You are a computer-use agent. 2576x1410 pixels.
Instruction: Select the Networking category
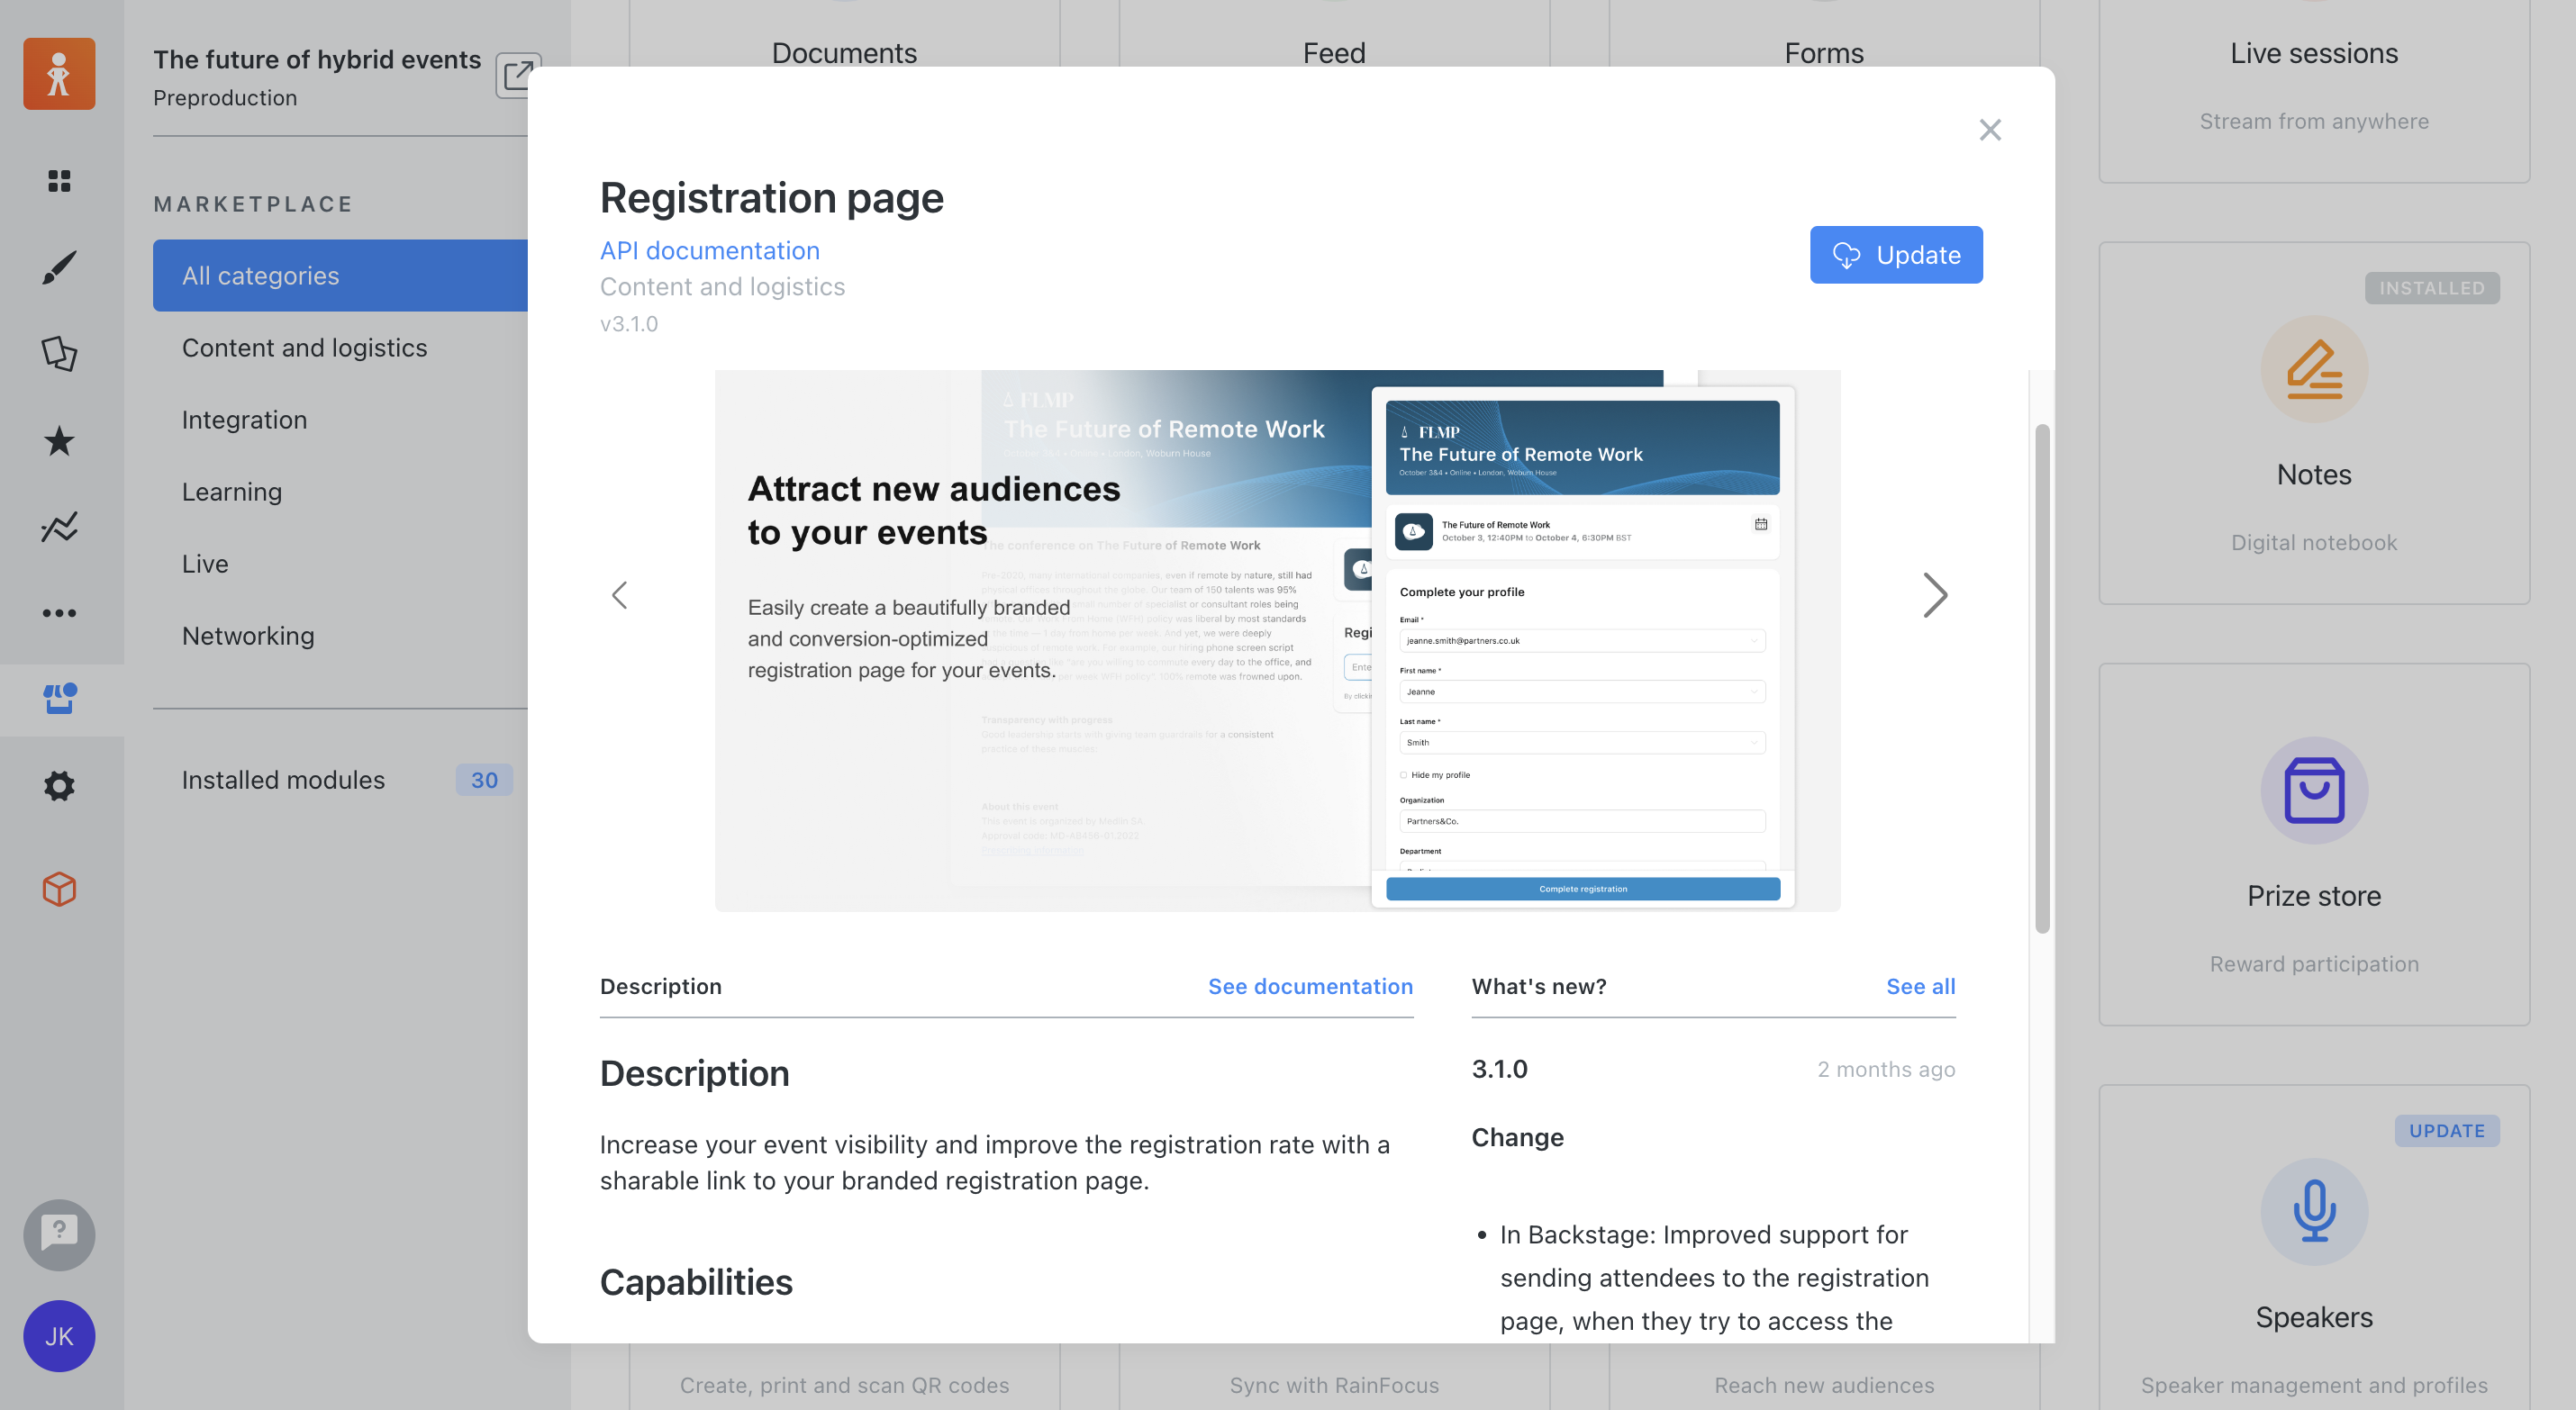tap(247, 635)
